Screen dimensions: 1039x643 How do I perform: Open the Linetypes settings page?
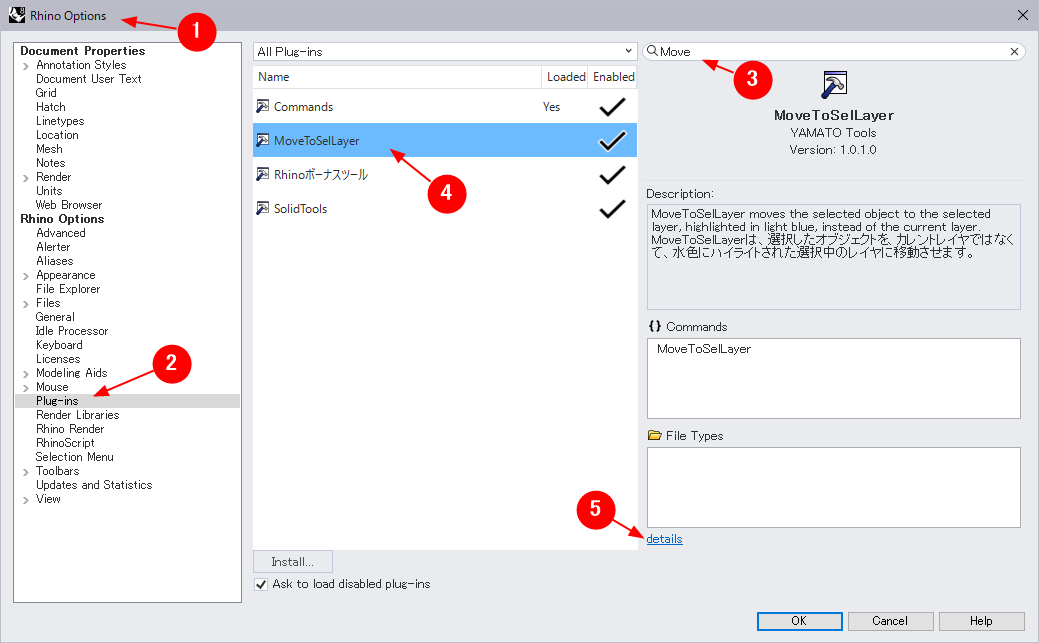point(60,121)
